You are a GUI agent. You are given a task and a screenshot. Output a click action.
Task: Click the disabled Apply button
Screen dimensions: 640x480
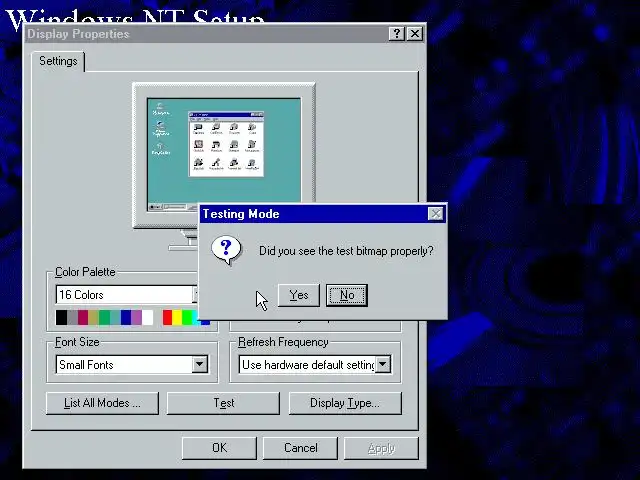(x=381, y=448)
